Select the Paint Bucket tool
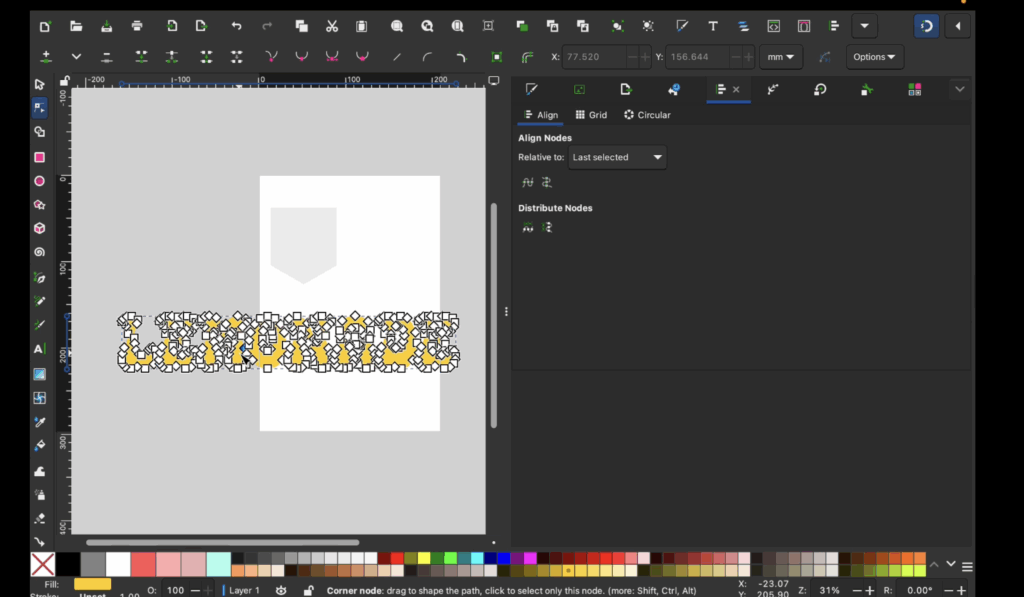The width and height of the screenshot is (1024, 597). tap(39, 446)
